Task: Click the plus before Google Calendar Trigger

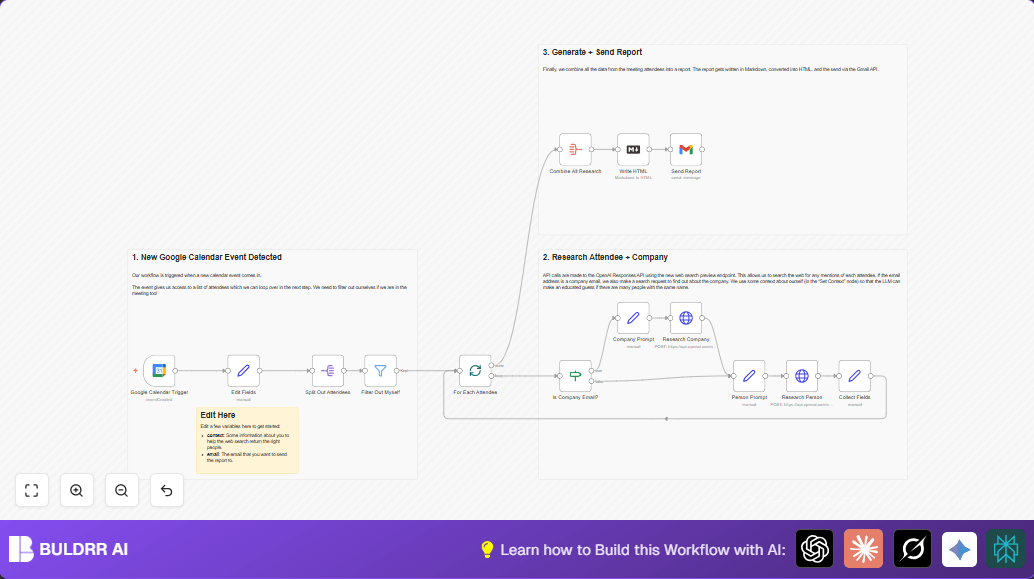Action: pyautogui.click(x=135, y=371)
